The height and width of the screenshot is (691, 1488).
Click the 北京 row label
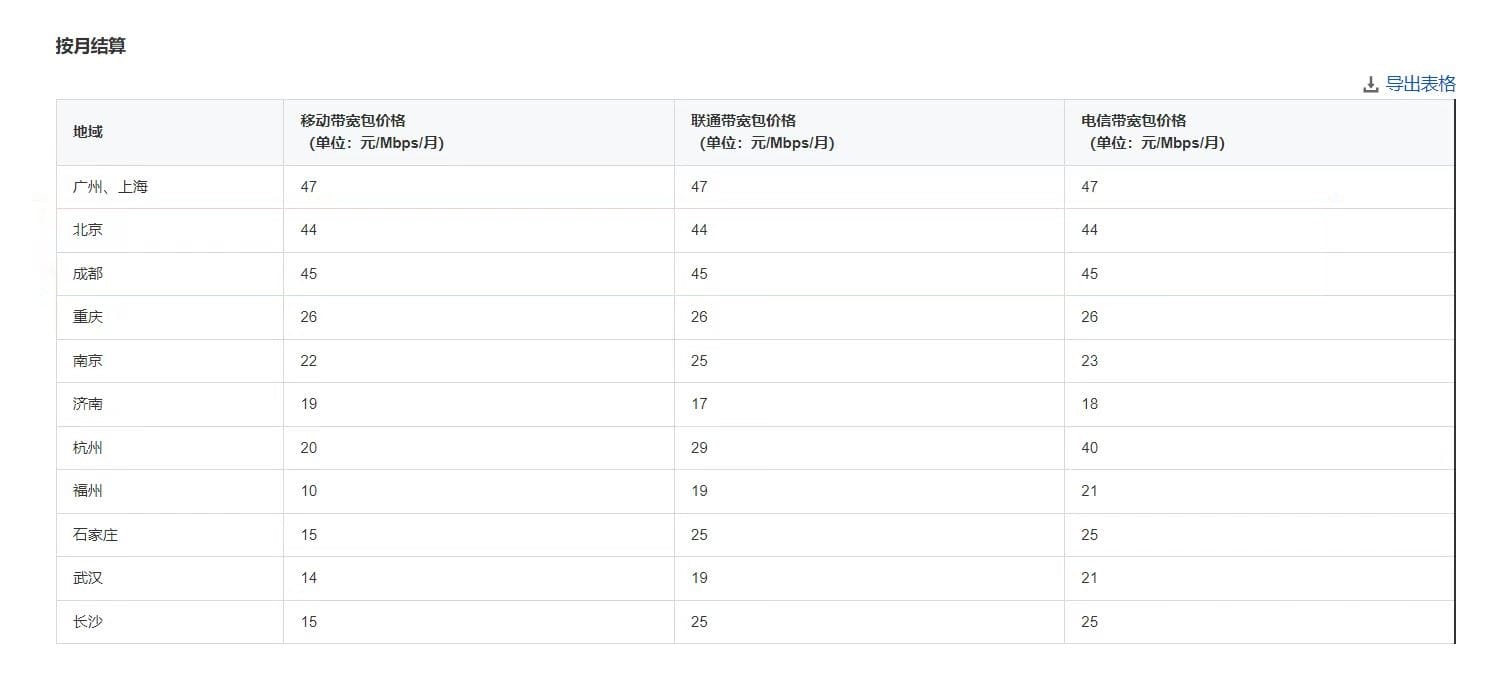(88, 230)
